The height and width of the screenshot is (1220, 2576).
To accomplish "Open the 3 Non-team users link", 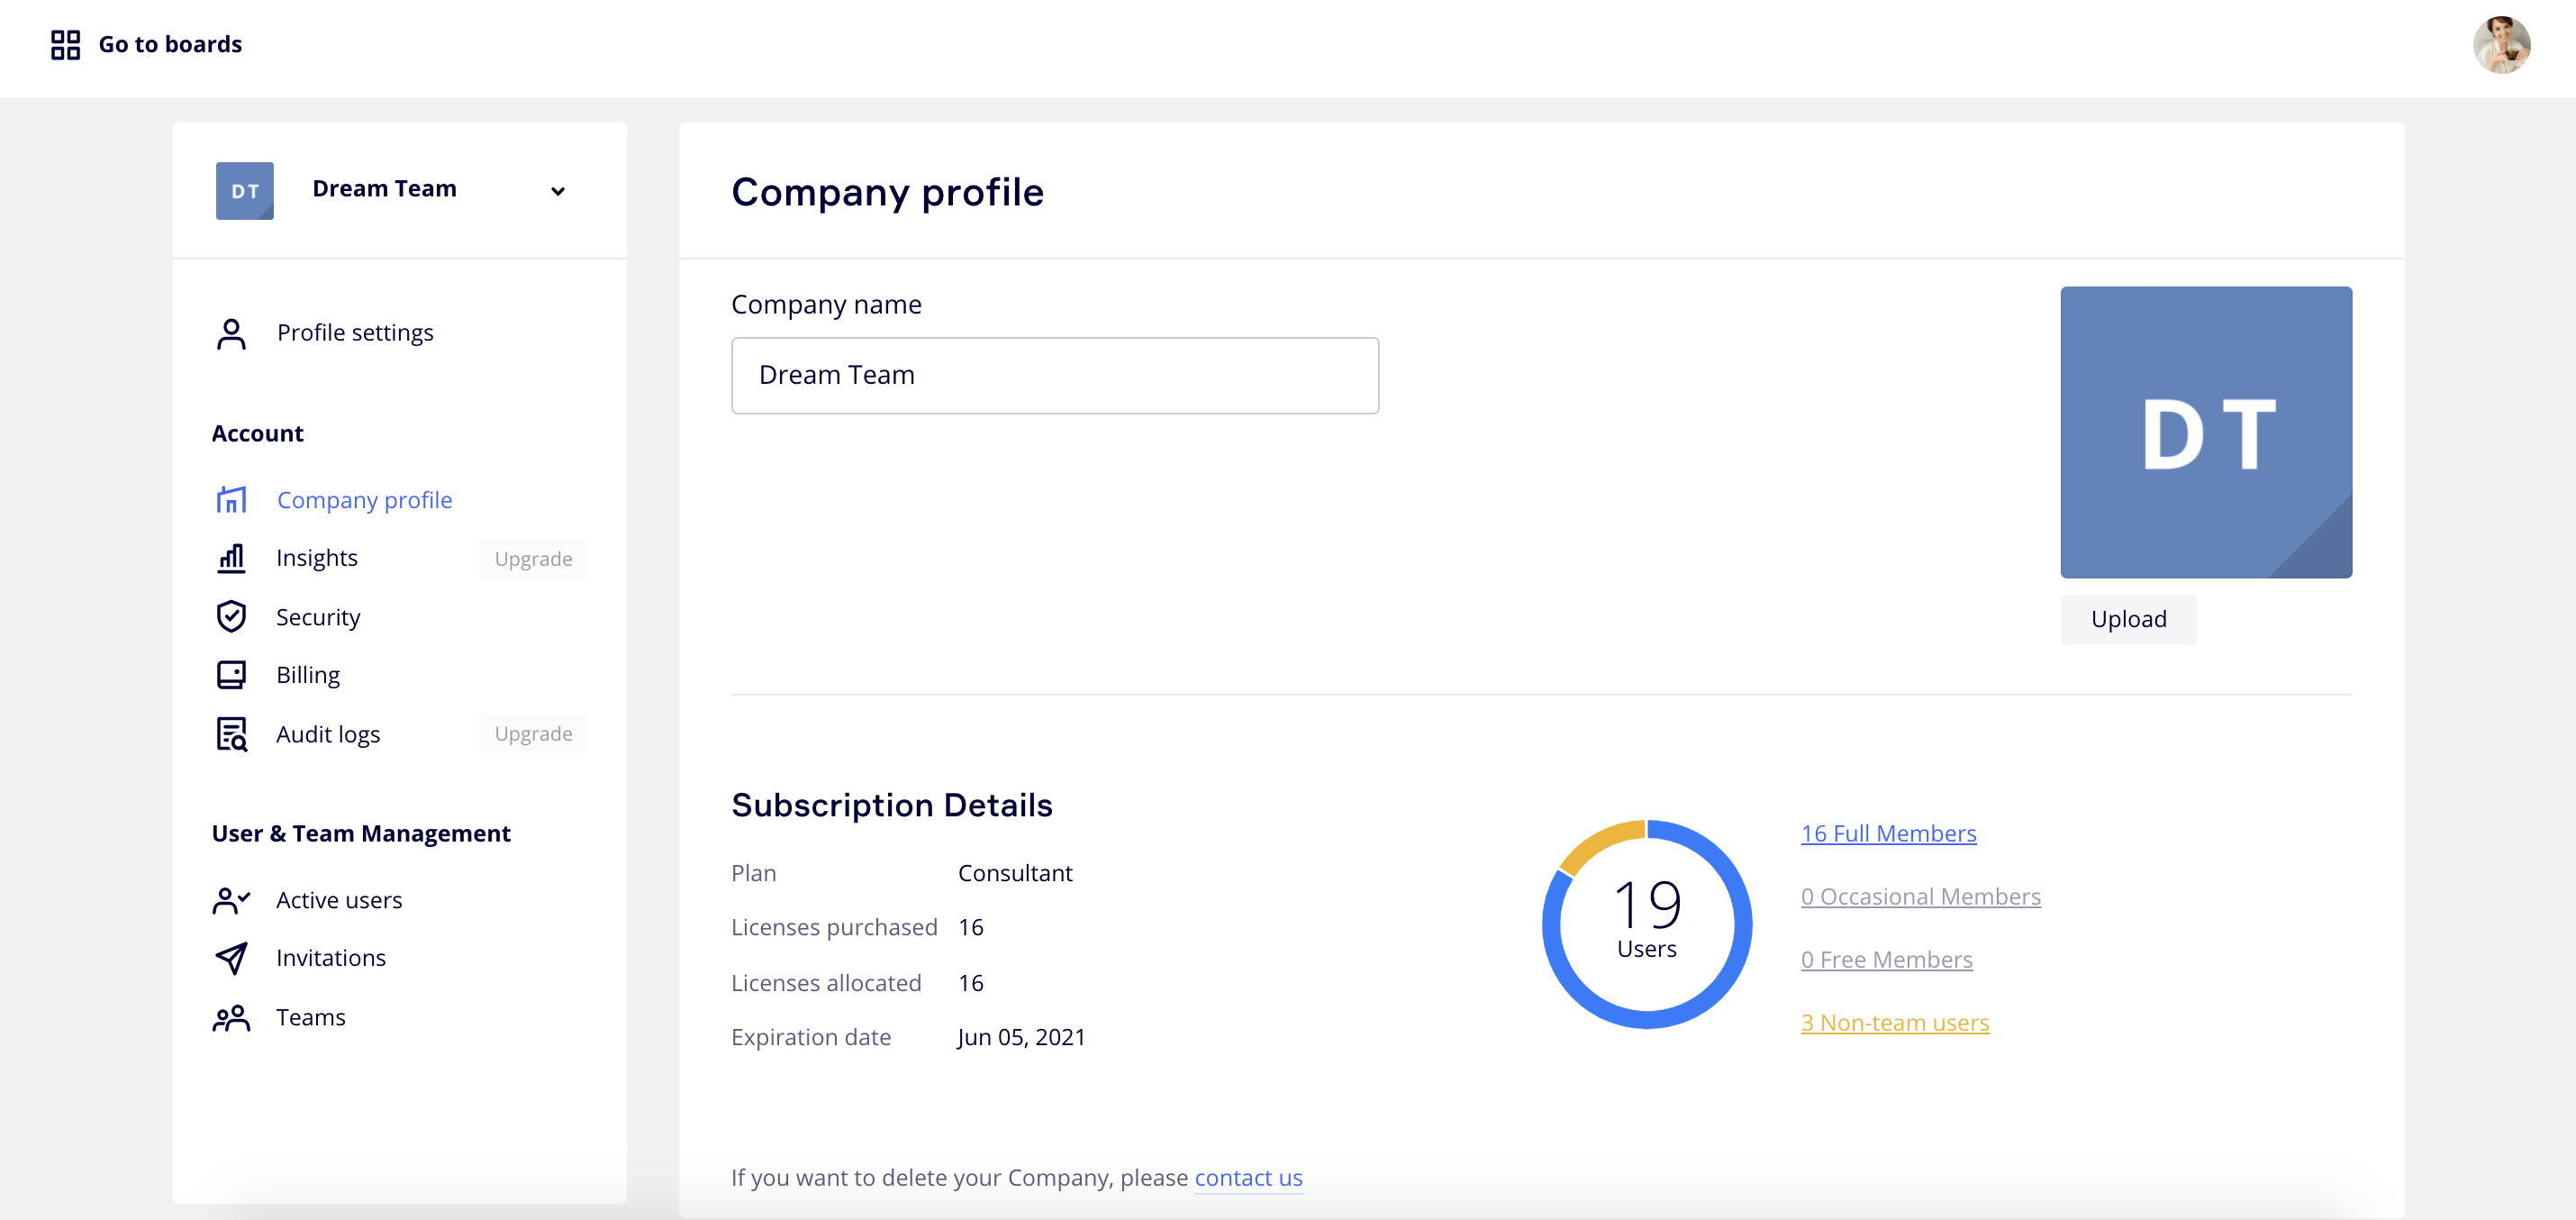I will tap(1894, 1022).
